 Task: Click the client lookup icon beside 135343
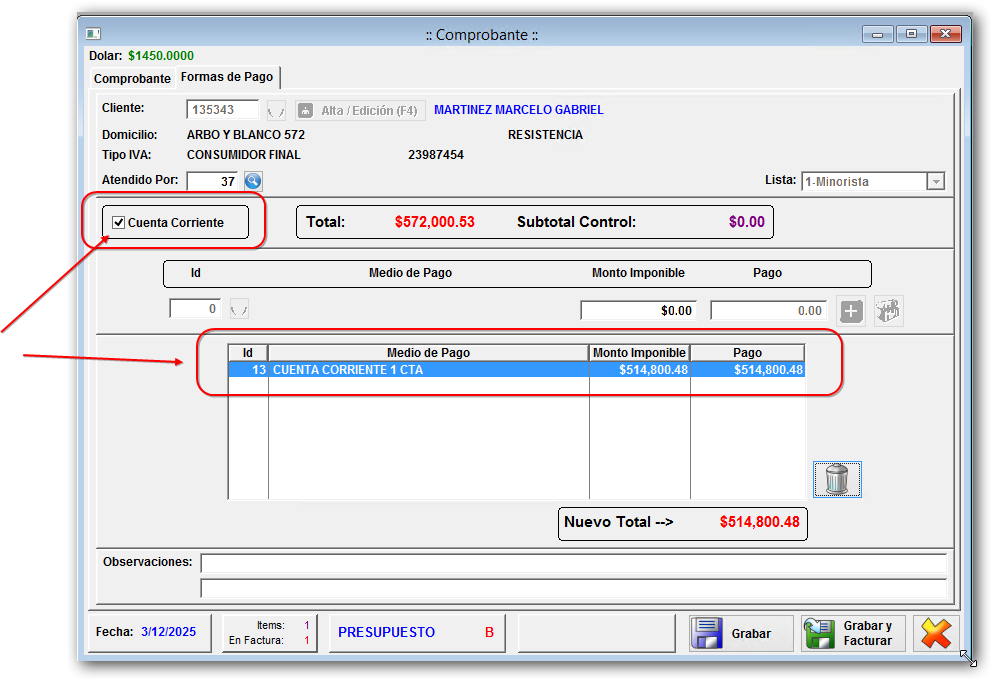[276, 111]
